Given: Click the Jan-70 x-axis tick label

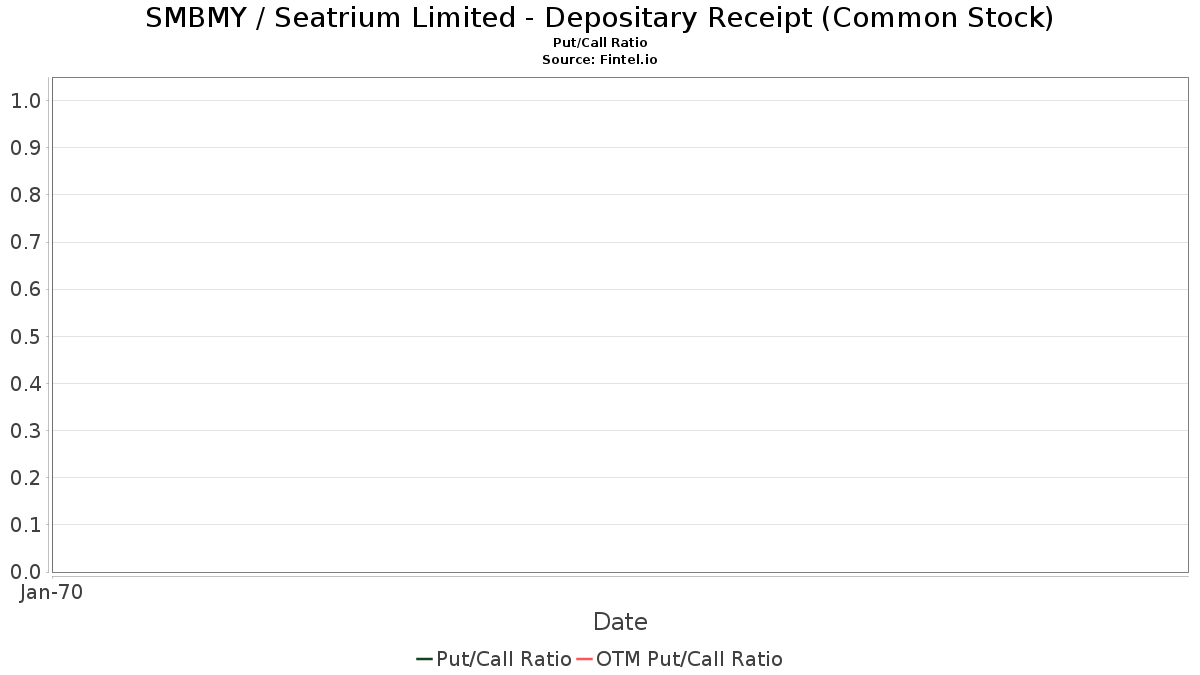Looking at the screenshot, I should click(x=52, y=592).
